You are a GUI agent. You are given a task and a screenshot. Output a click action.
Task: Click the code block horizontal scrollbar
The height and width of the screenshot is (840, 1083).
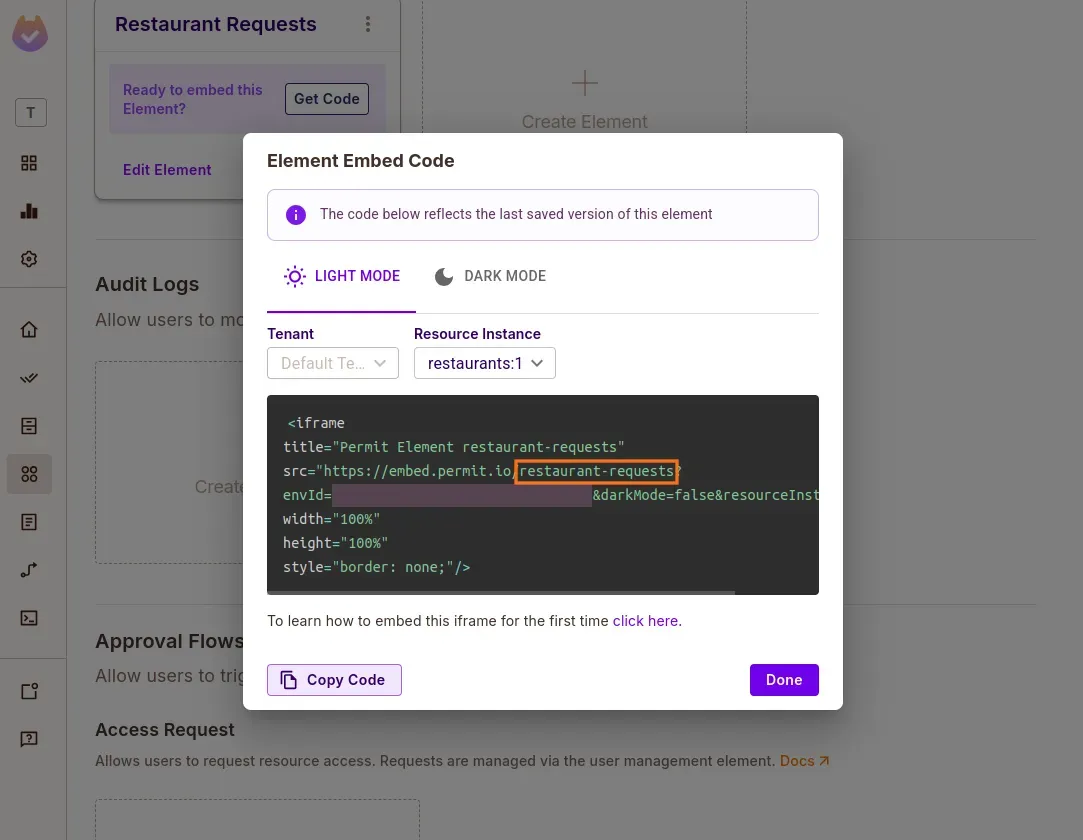(500, 592)
